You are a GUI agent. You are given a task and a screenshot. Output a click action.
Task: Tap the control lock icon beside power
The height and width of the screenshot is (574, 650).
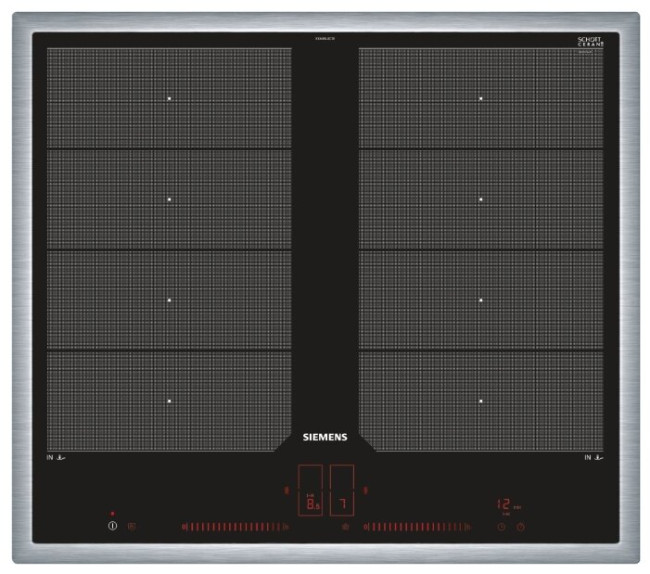pyautogui.click(x=132, y=527)
